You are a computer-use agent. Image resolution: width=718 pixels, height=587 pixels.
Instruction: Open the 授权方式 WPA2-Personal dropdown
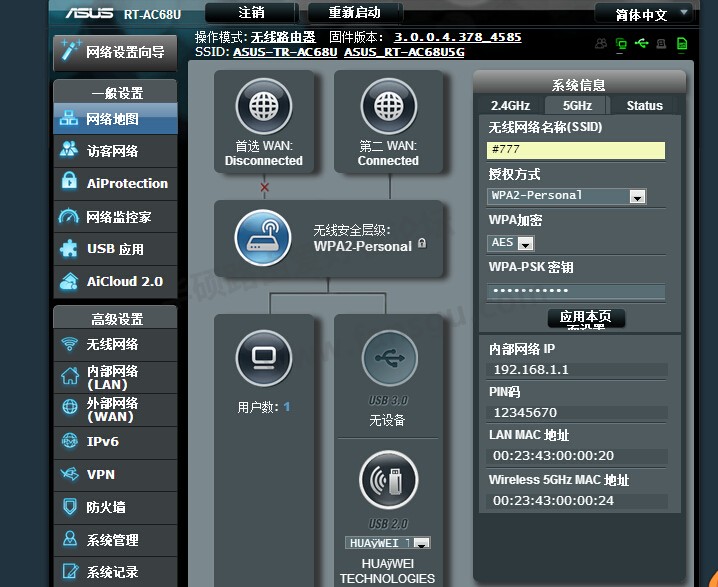pyautogui.click(x=566, y=196)
